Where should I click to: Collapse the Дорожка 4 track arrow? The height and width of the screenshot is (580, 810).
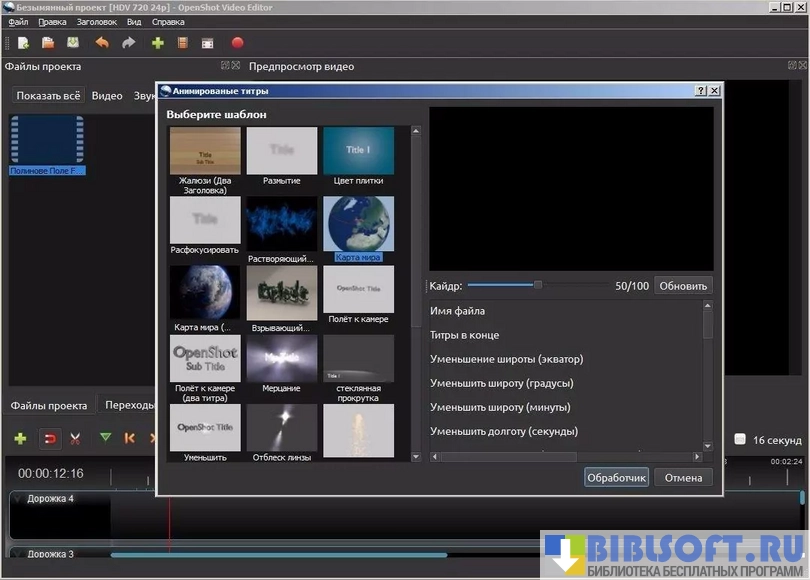tap(16, 498)
